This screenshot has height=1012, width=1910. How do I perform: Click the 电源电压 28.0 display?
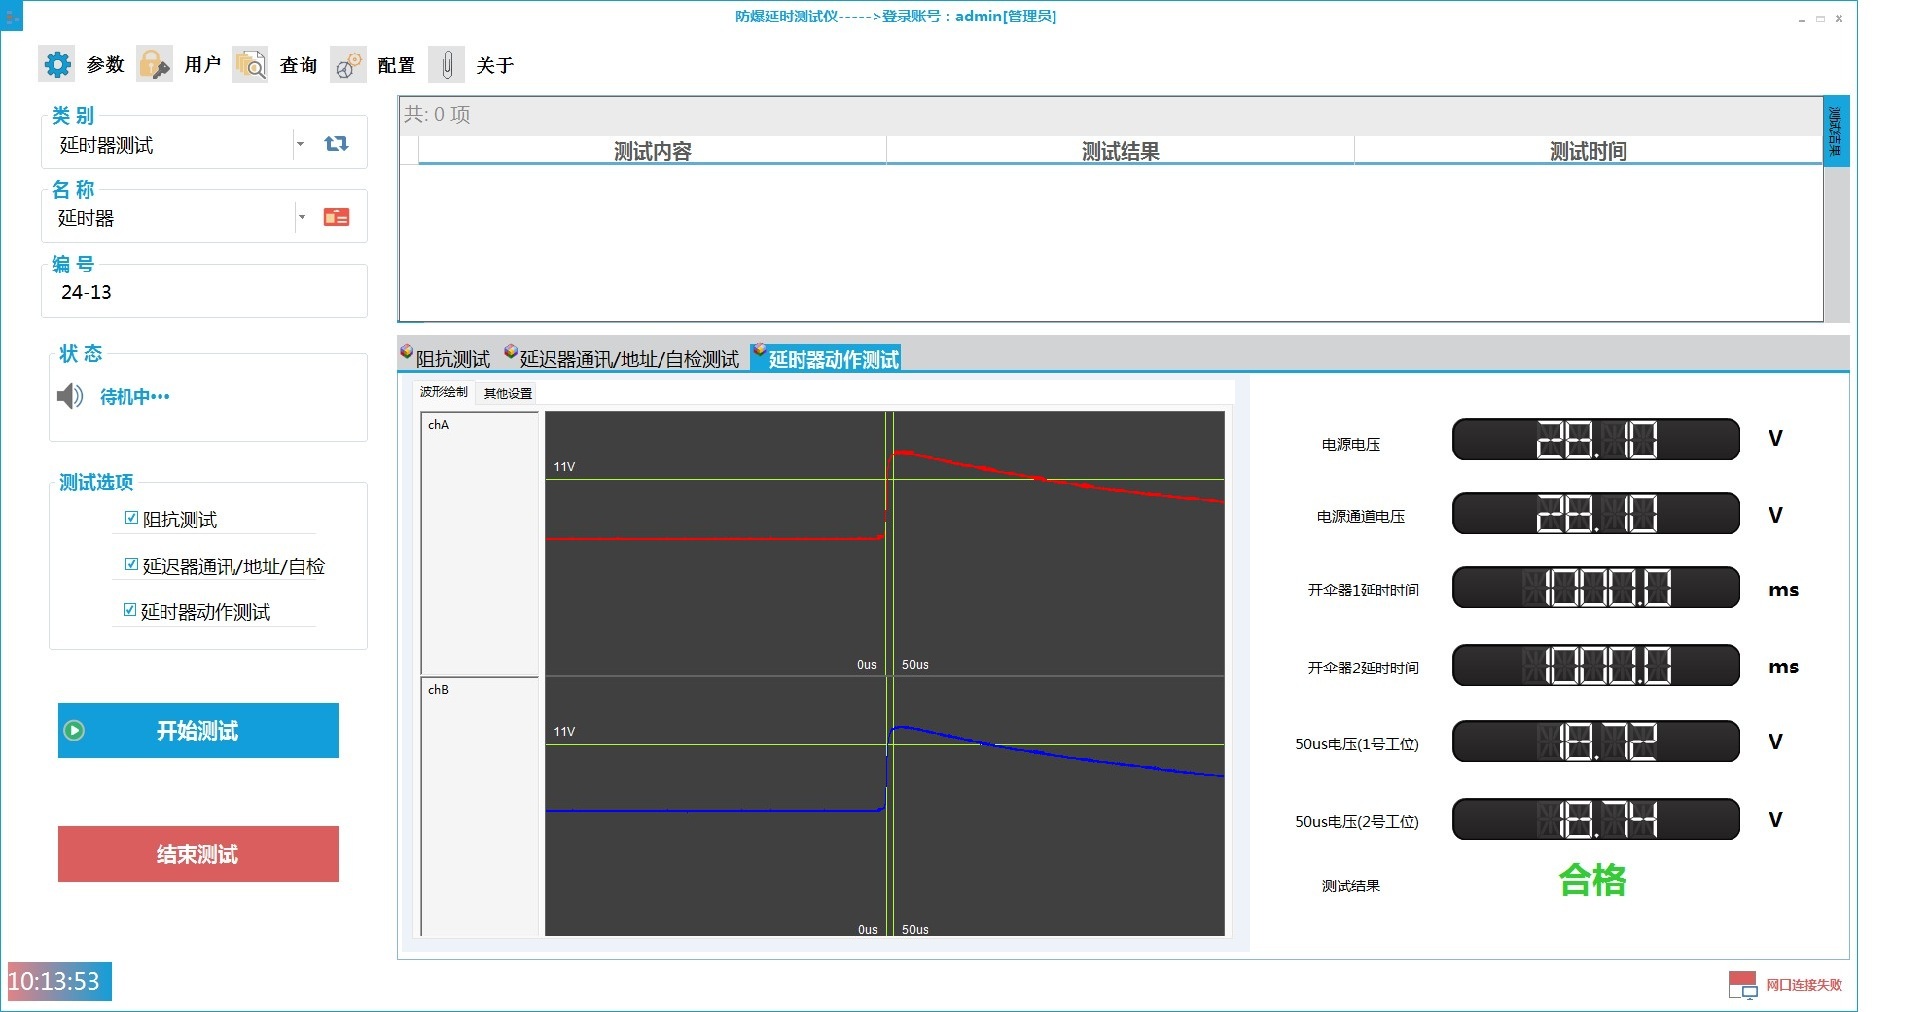1595,439
